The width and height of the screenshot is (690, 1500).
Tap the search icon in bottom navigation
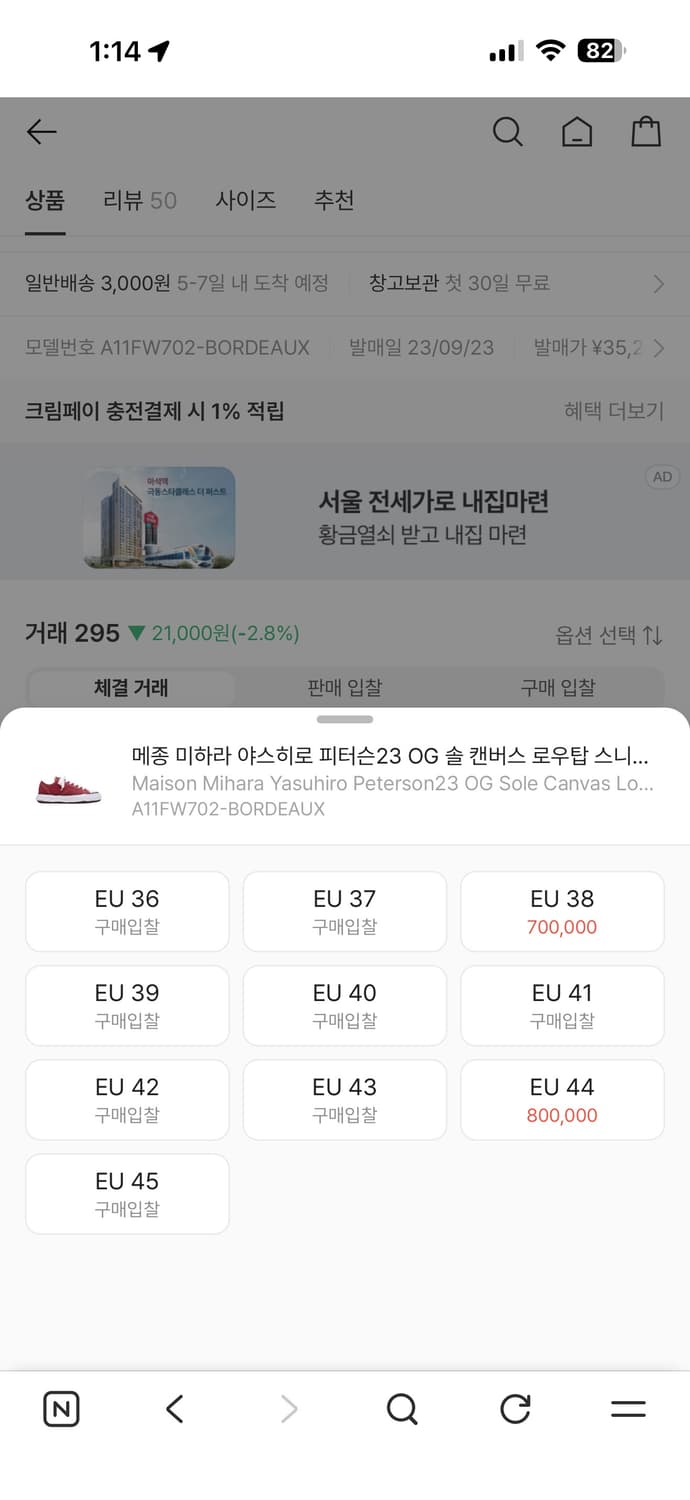click(401, 1409)
